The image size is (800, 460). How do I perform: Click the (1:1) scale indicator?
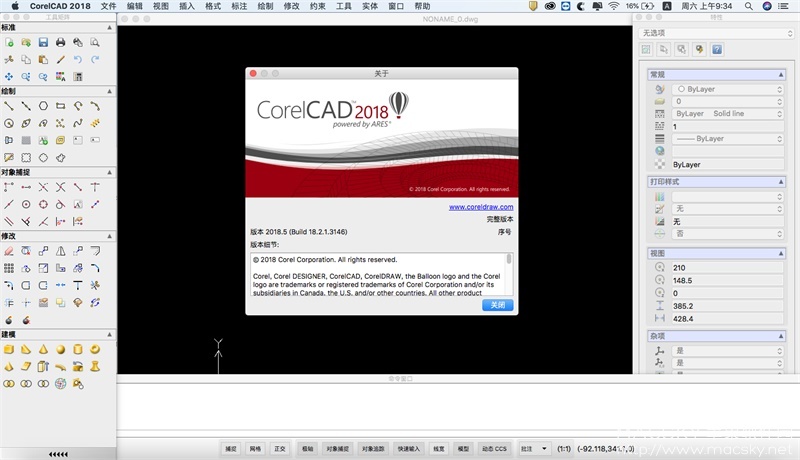[x=564, y=449]
